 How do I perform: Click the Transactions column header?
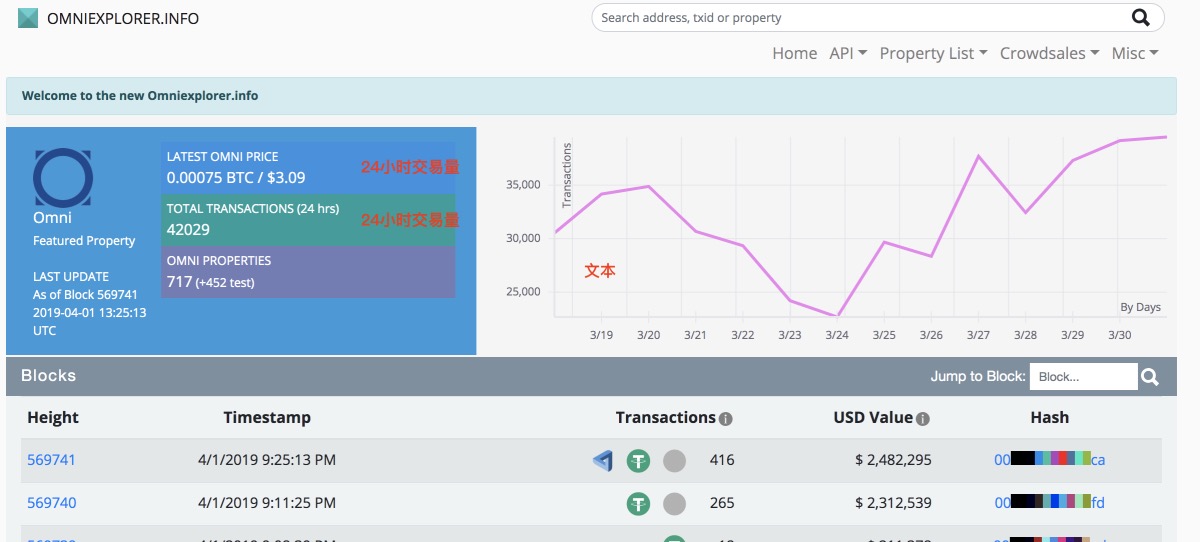(x=666, y=418)
